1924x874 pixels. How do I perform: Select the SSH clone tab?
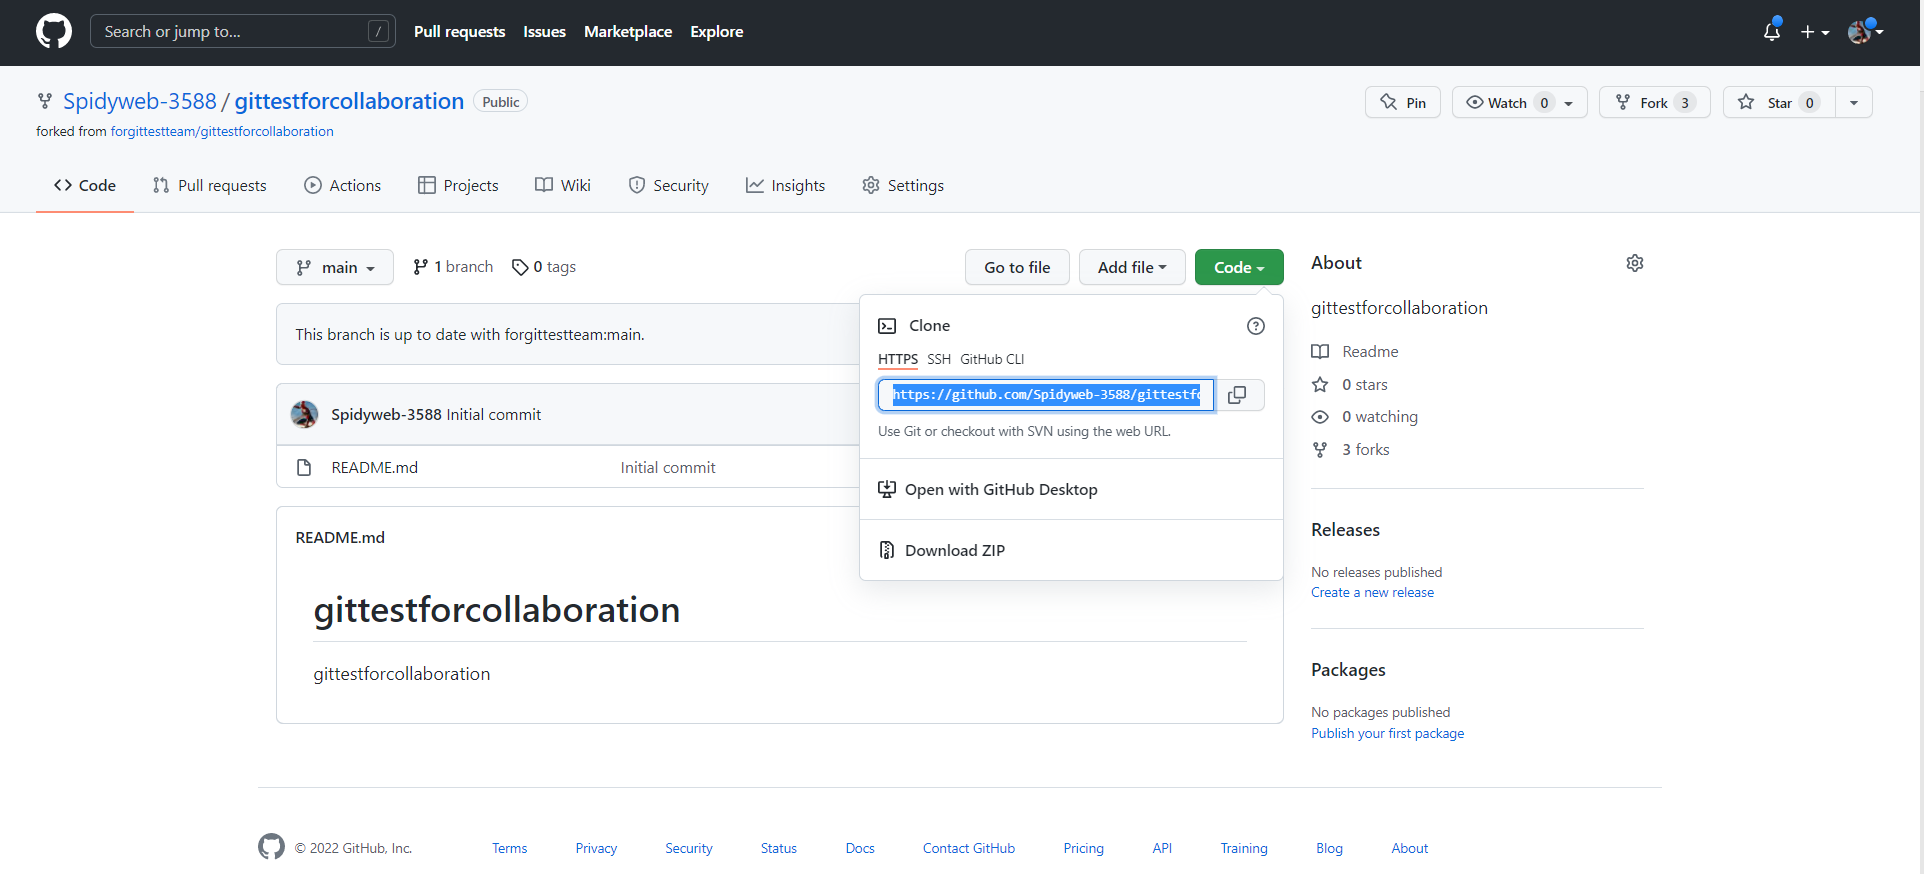pyautogui.click(x=939, y=359)
